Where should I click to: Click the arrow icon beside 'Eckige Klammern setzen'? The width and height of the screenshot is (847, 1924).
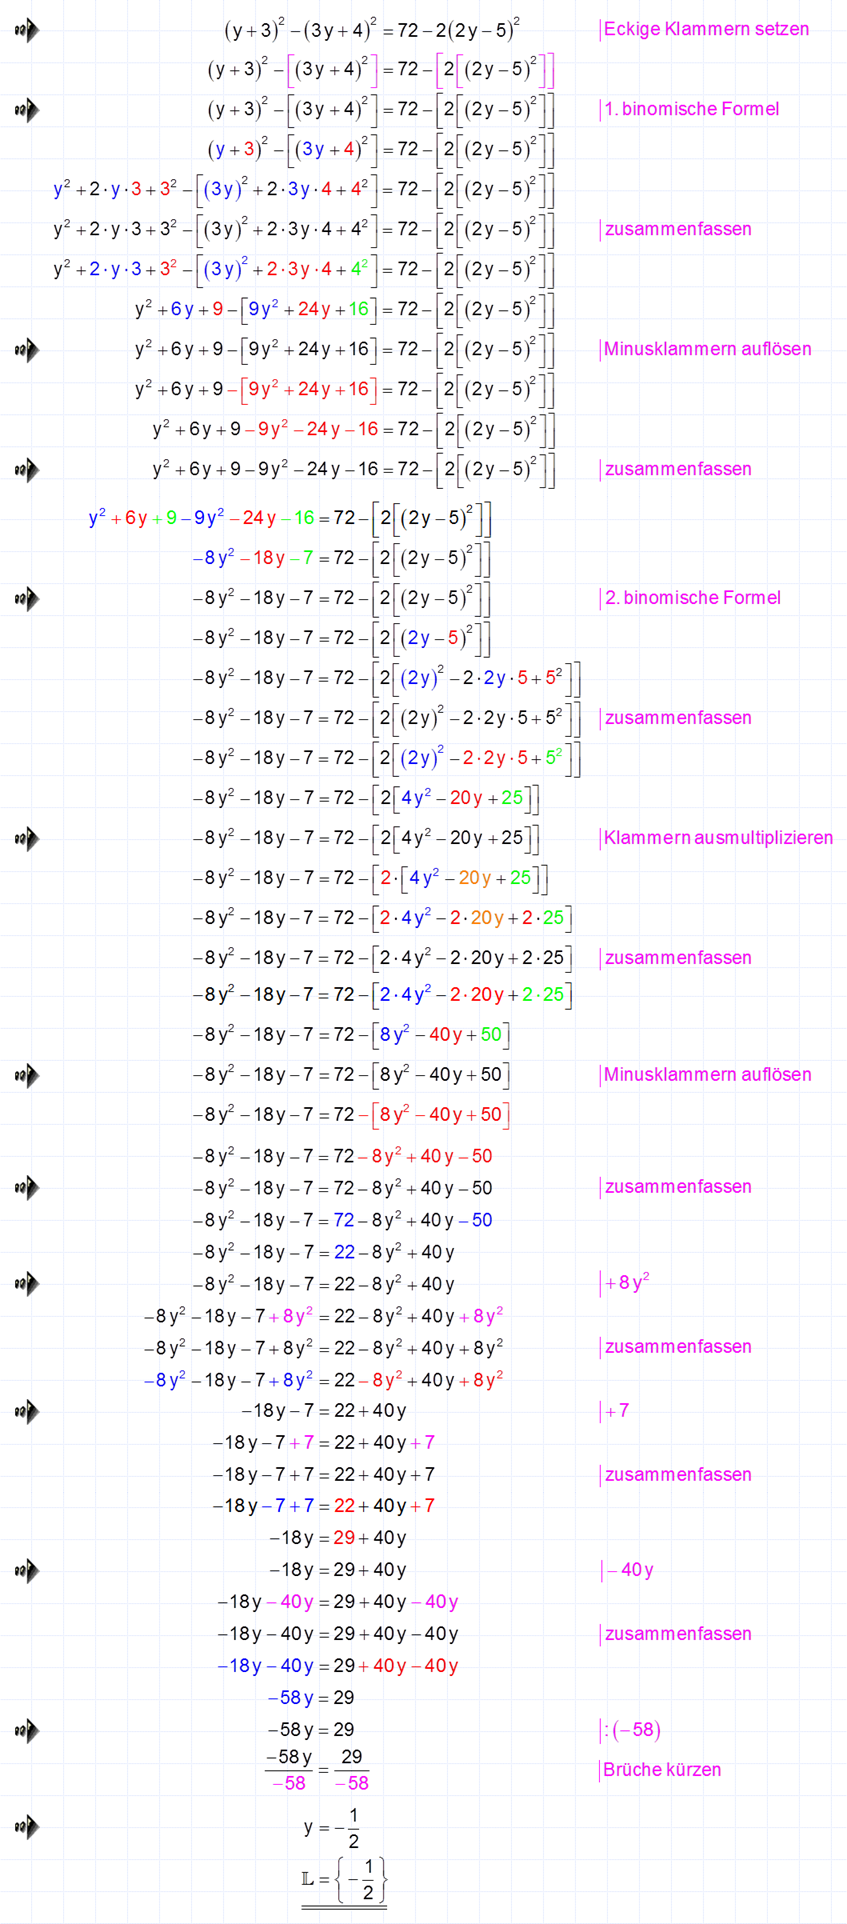[x=27, y=30]
